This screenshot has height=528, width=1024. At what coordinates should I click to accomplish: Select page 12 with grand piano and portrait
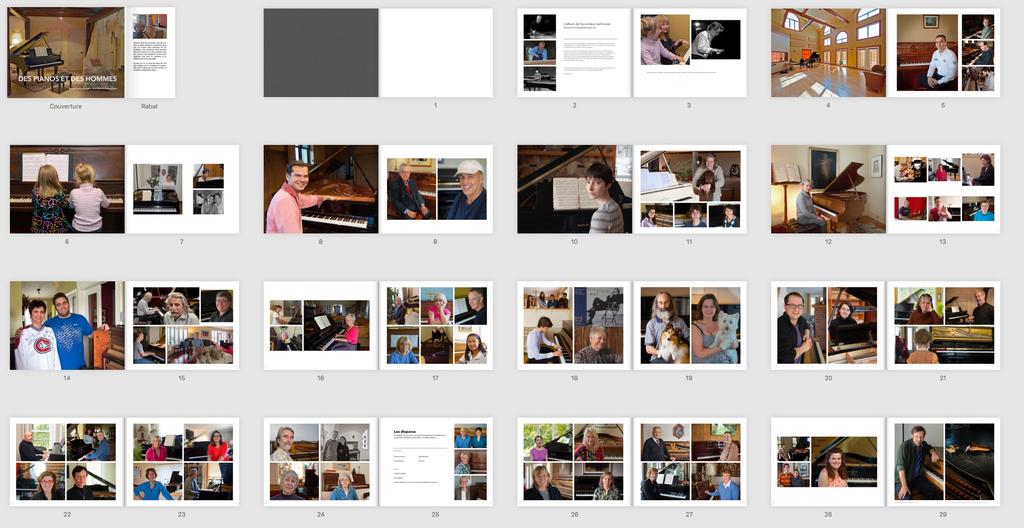[828, 189]
